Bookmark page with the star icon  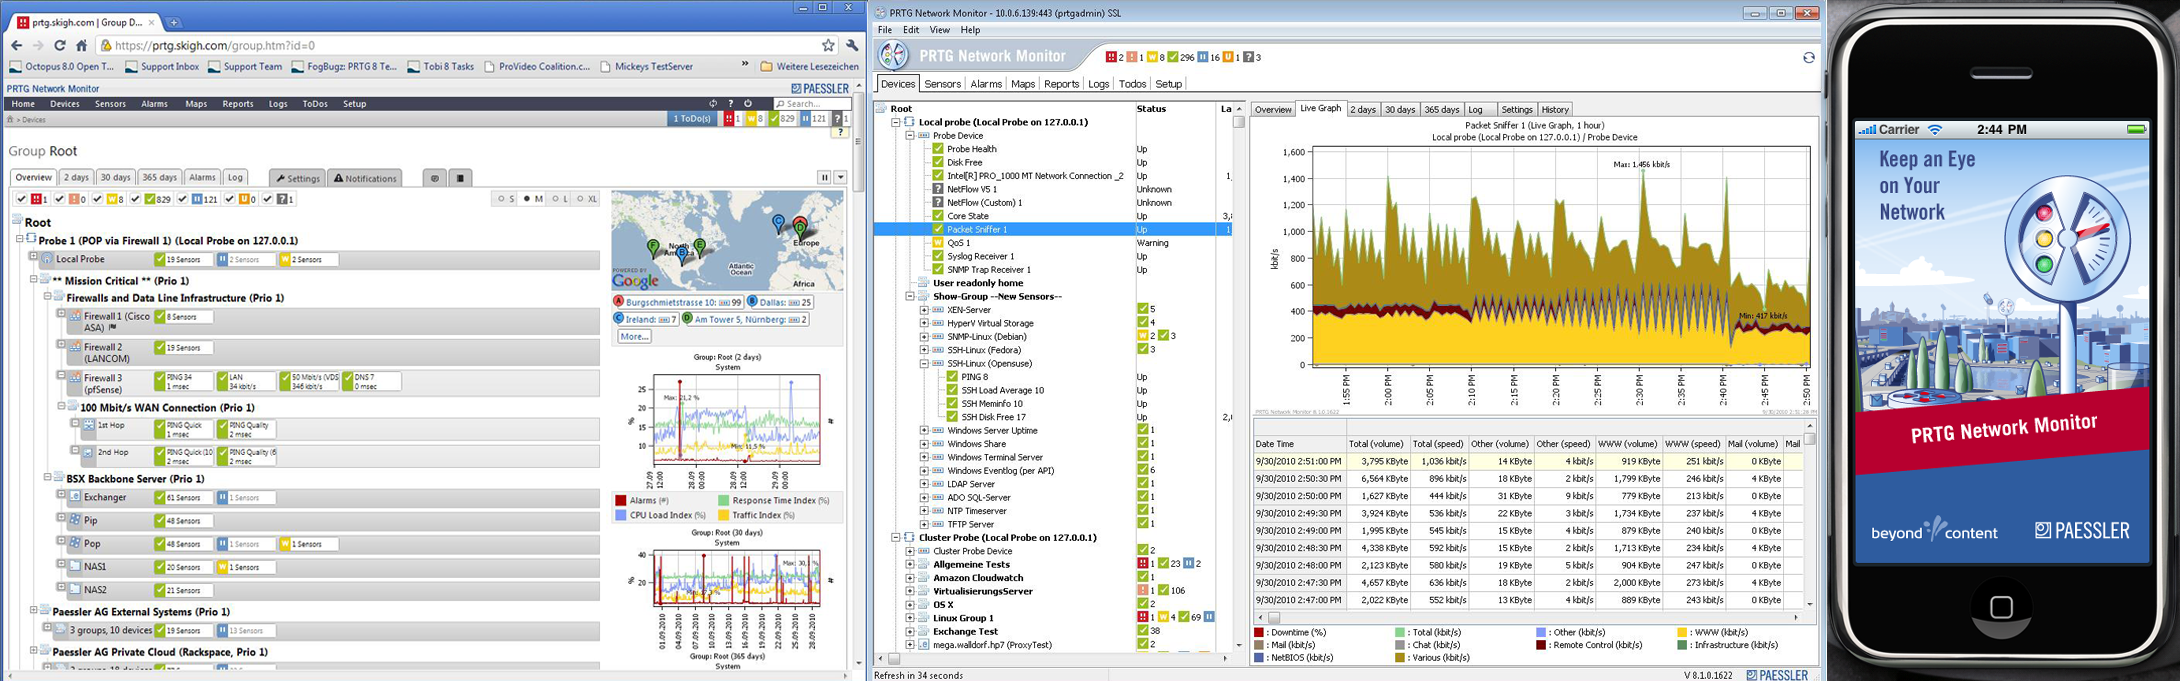point(828,45)
